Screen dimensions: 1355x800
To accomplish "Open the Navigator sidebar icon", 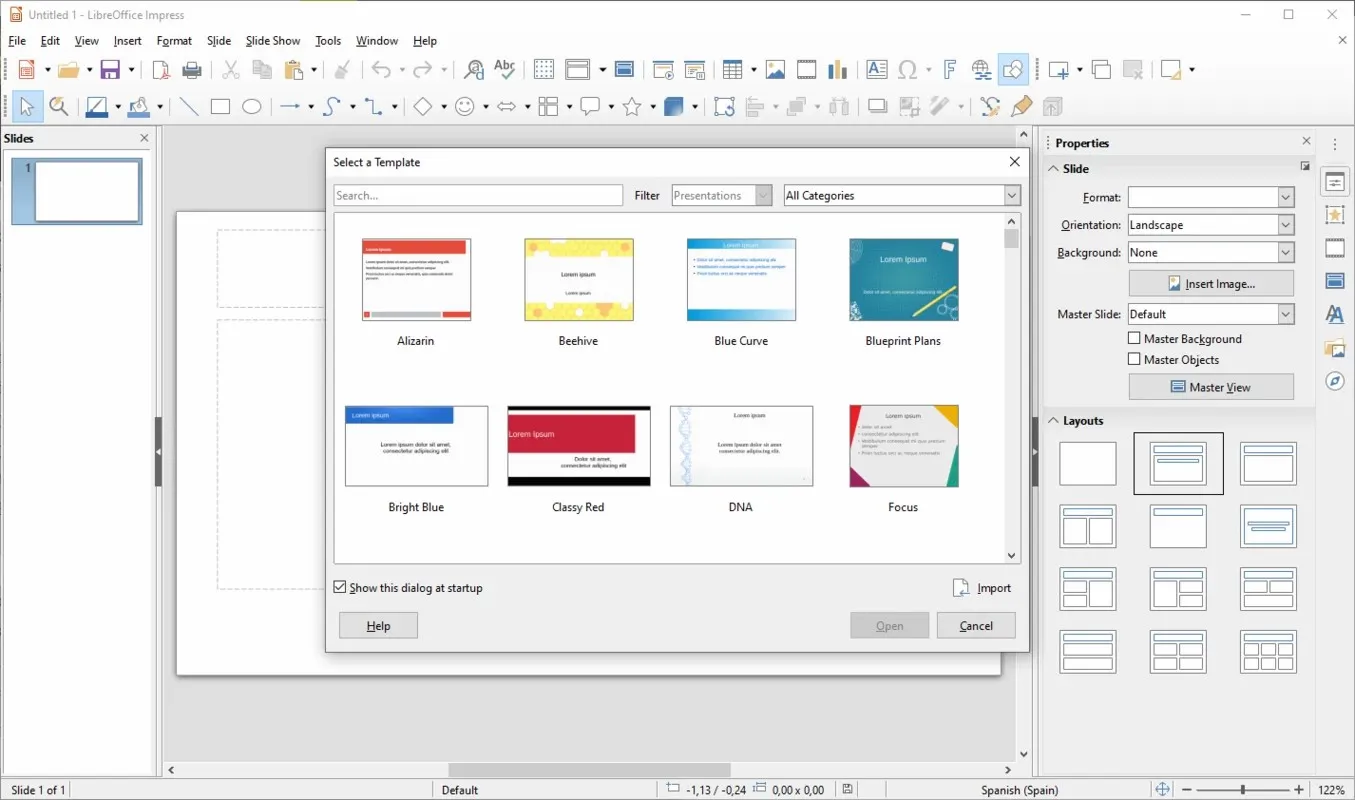I will (x=1335, y=381).
